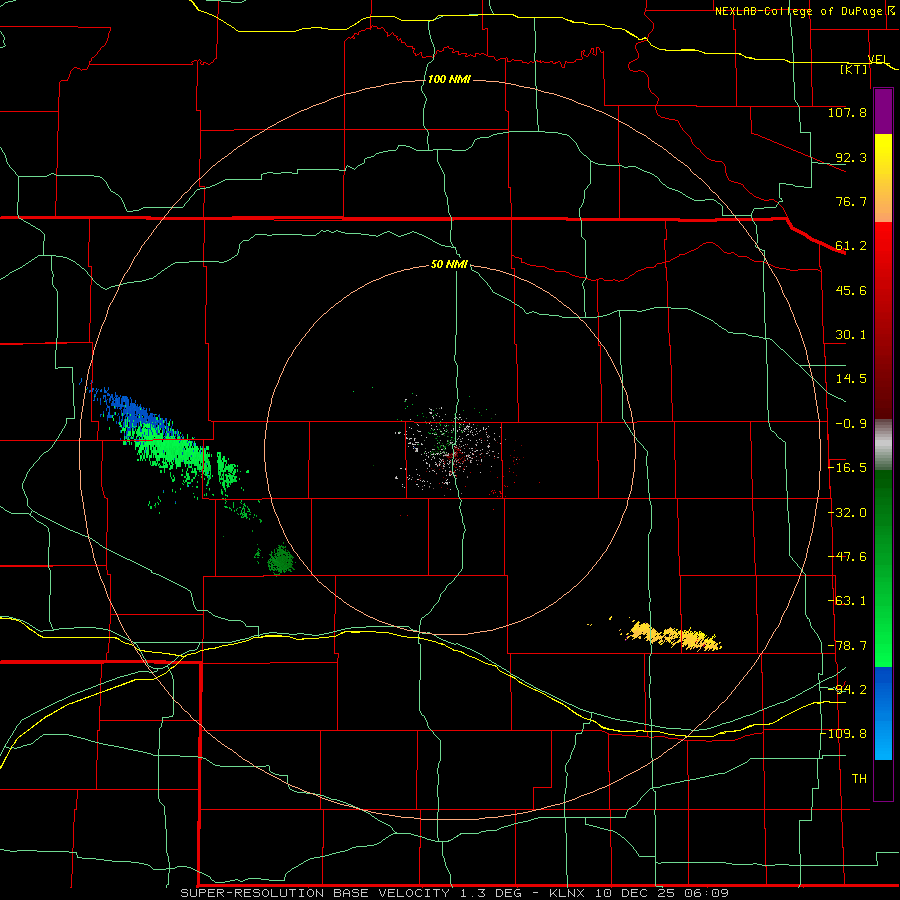Select the 14.5 scale value
Screen dimensions: 900x900
(x=851, y=379)
